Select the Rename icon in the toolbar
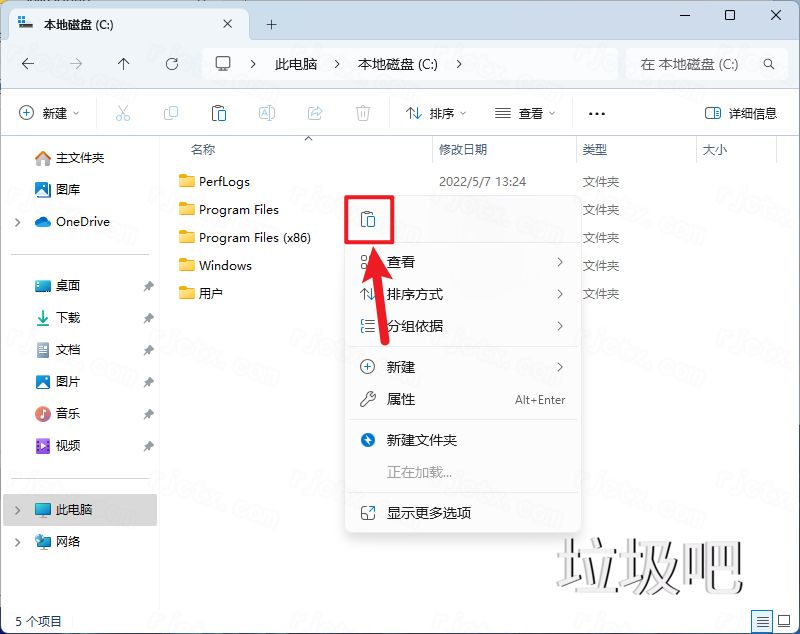This screenshot has height=634, width=800. click(x=267, y=112)
